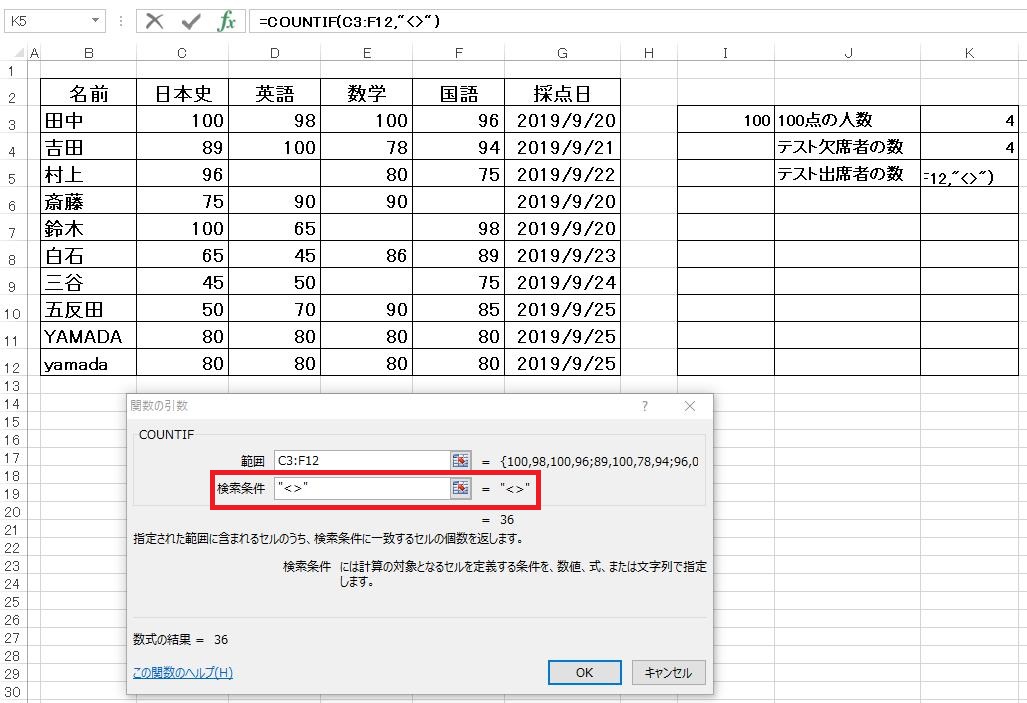Screen dimensions: 1027x703
Task: Click into the 範囲 input field
Action: click(360, 460)
